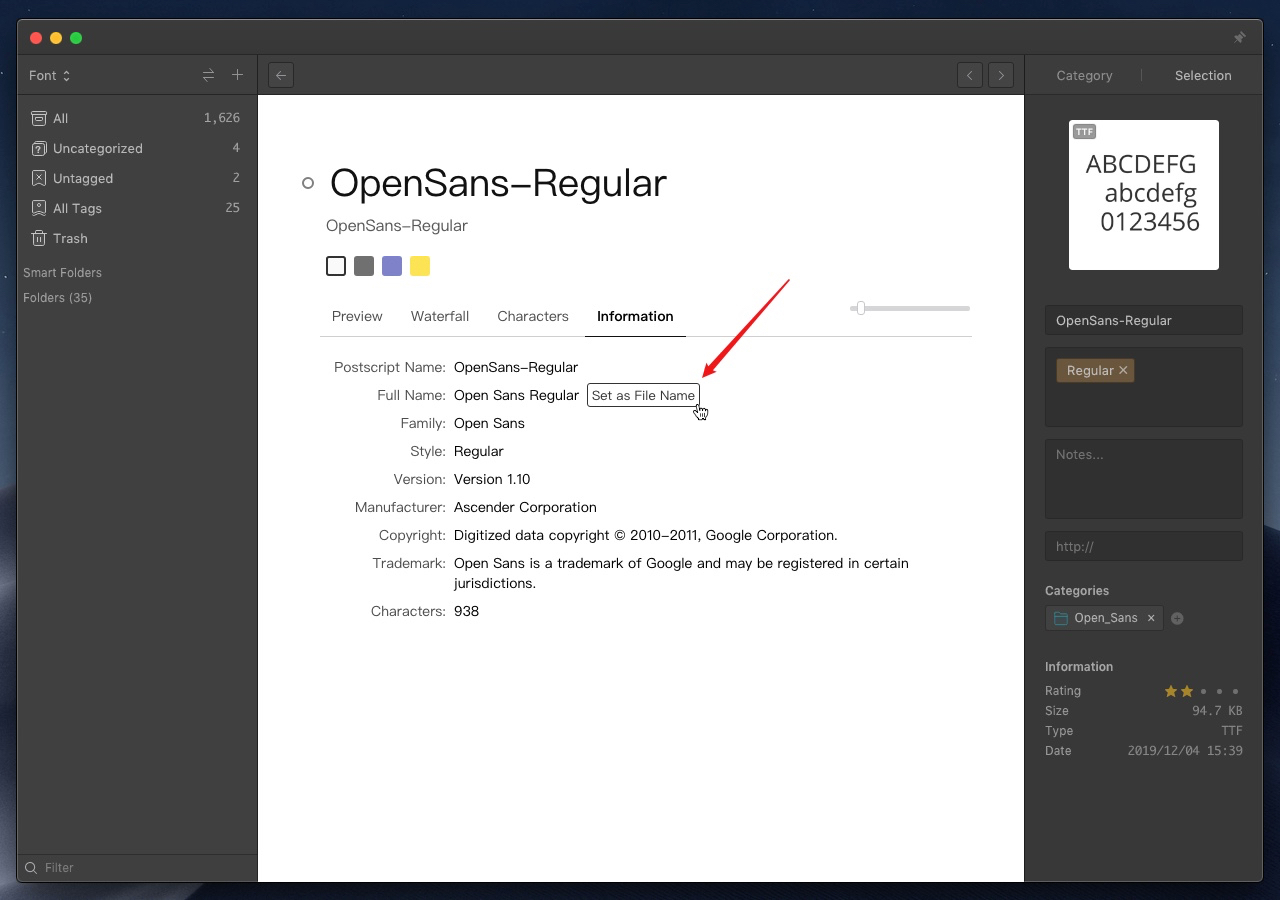Set rating to four stars
1280x900 pixels.
1219,691
